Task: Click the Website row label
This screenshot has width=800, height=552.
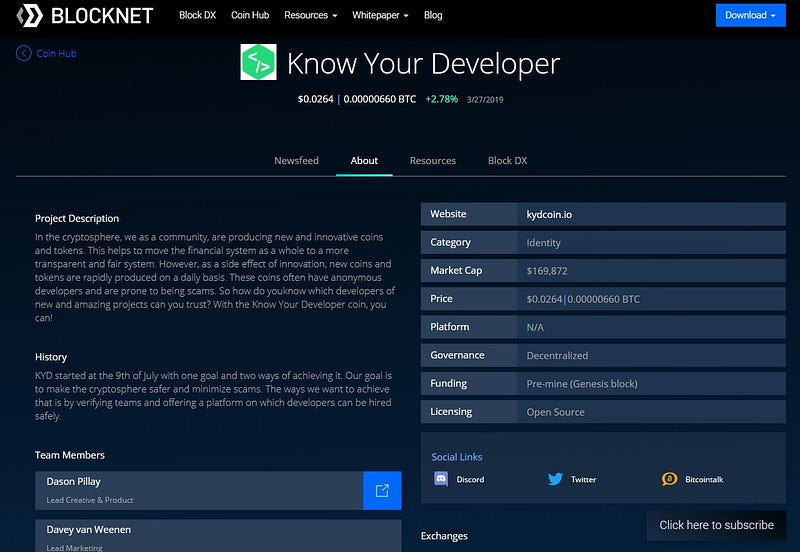Action: pos(448,214)
